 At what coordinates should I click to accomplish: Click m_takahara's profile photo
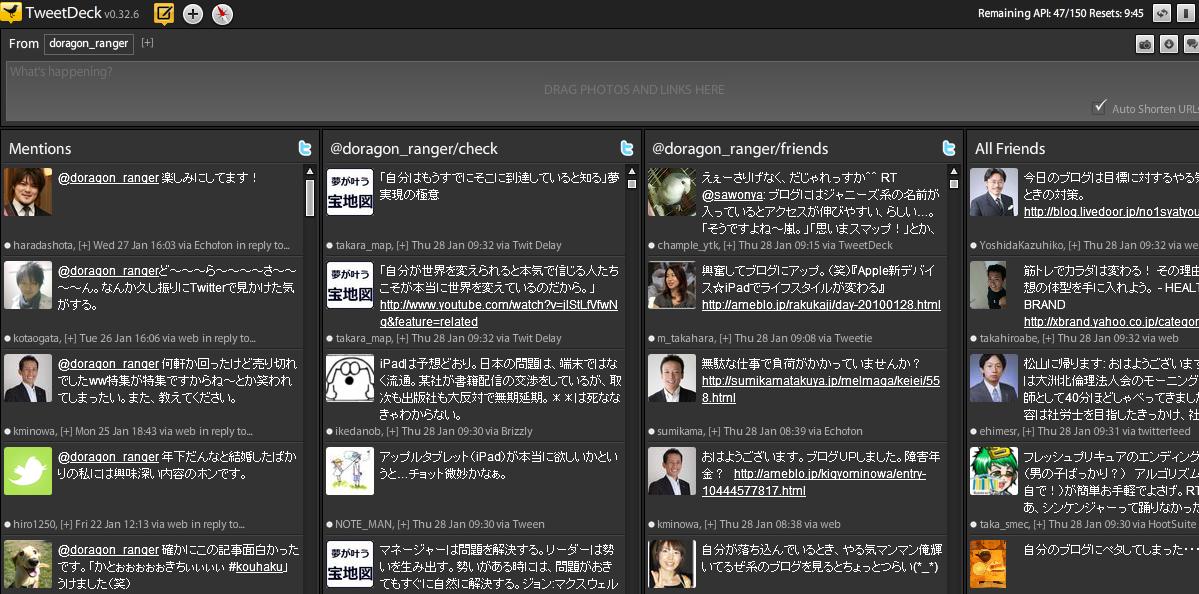coord(672,284)
